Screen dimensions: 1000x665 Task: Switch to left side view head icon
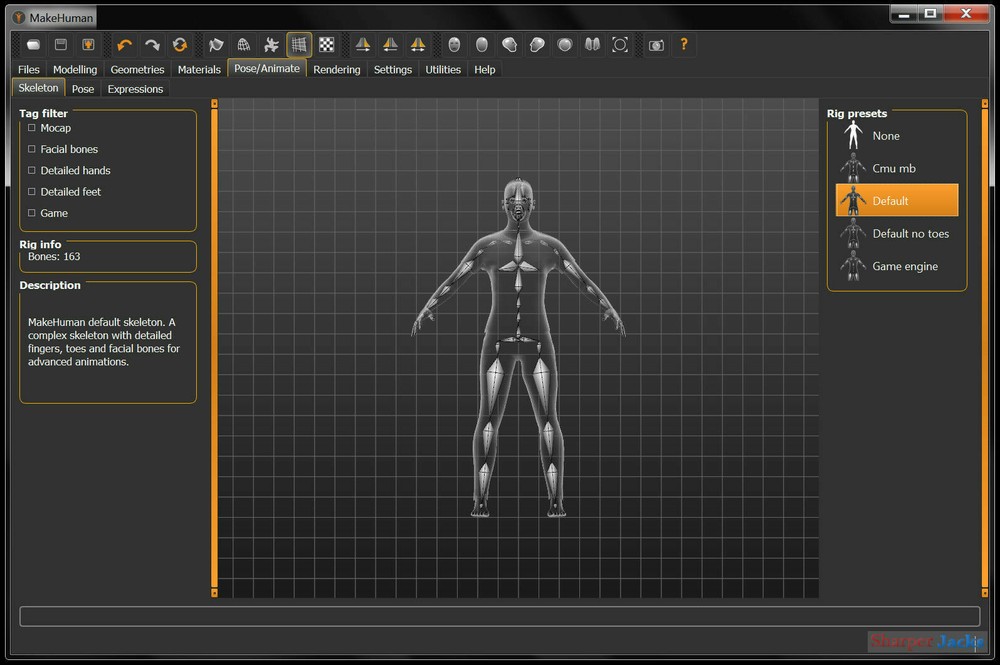(x=509, y=45)
